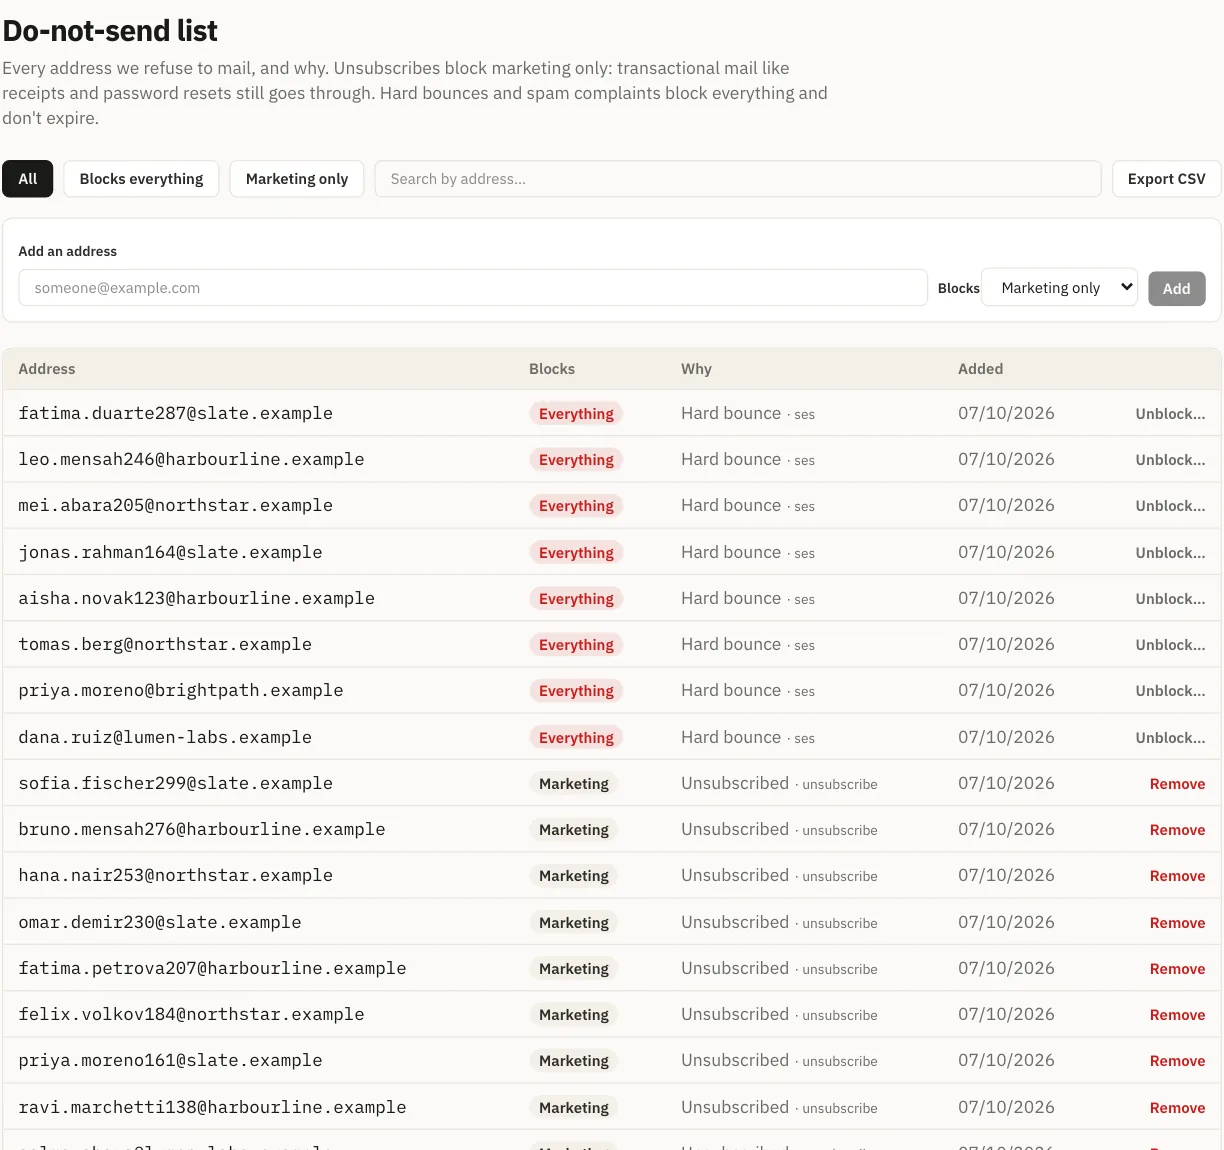The image size is (1224, 1150).
Task: Click the Add an address label
Action: click(67, 251)
